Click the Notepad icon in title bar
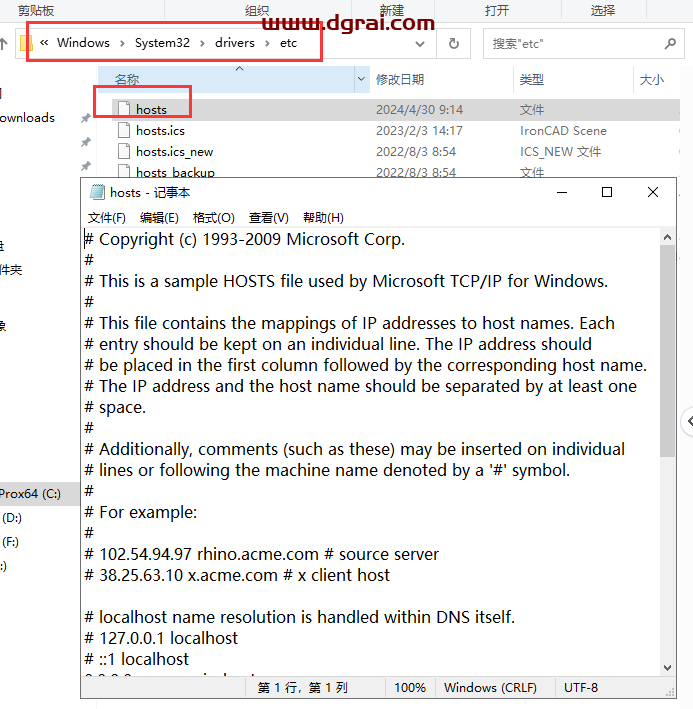This screenshot has height=709, width=693. pos(97,192)
